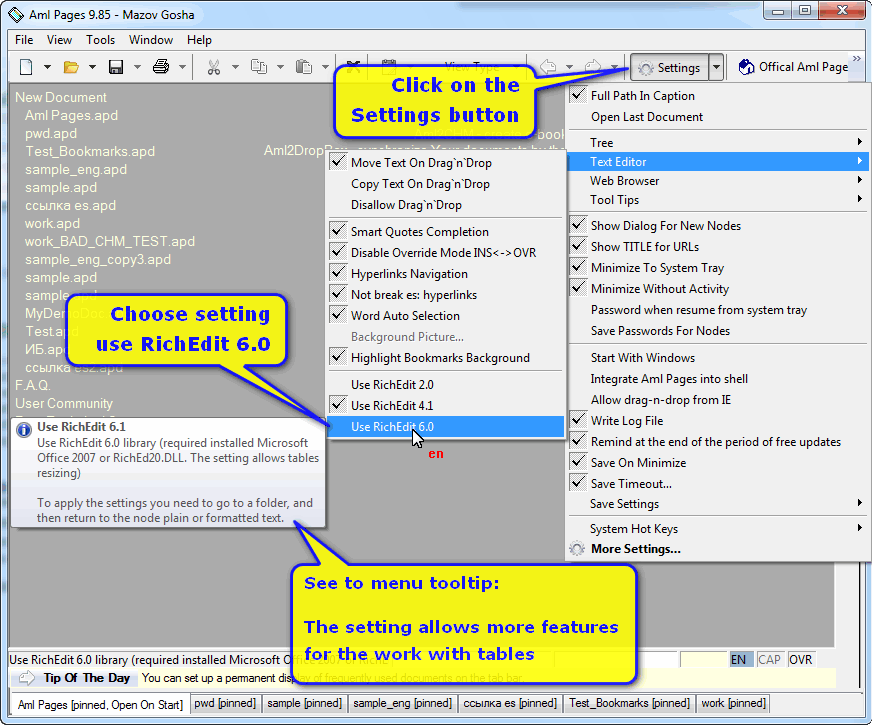Open dropdown arrow next to New document

point(47,67)
